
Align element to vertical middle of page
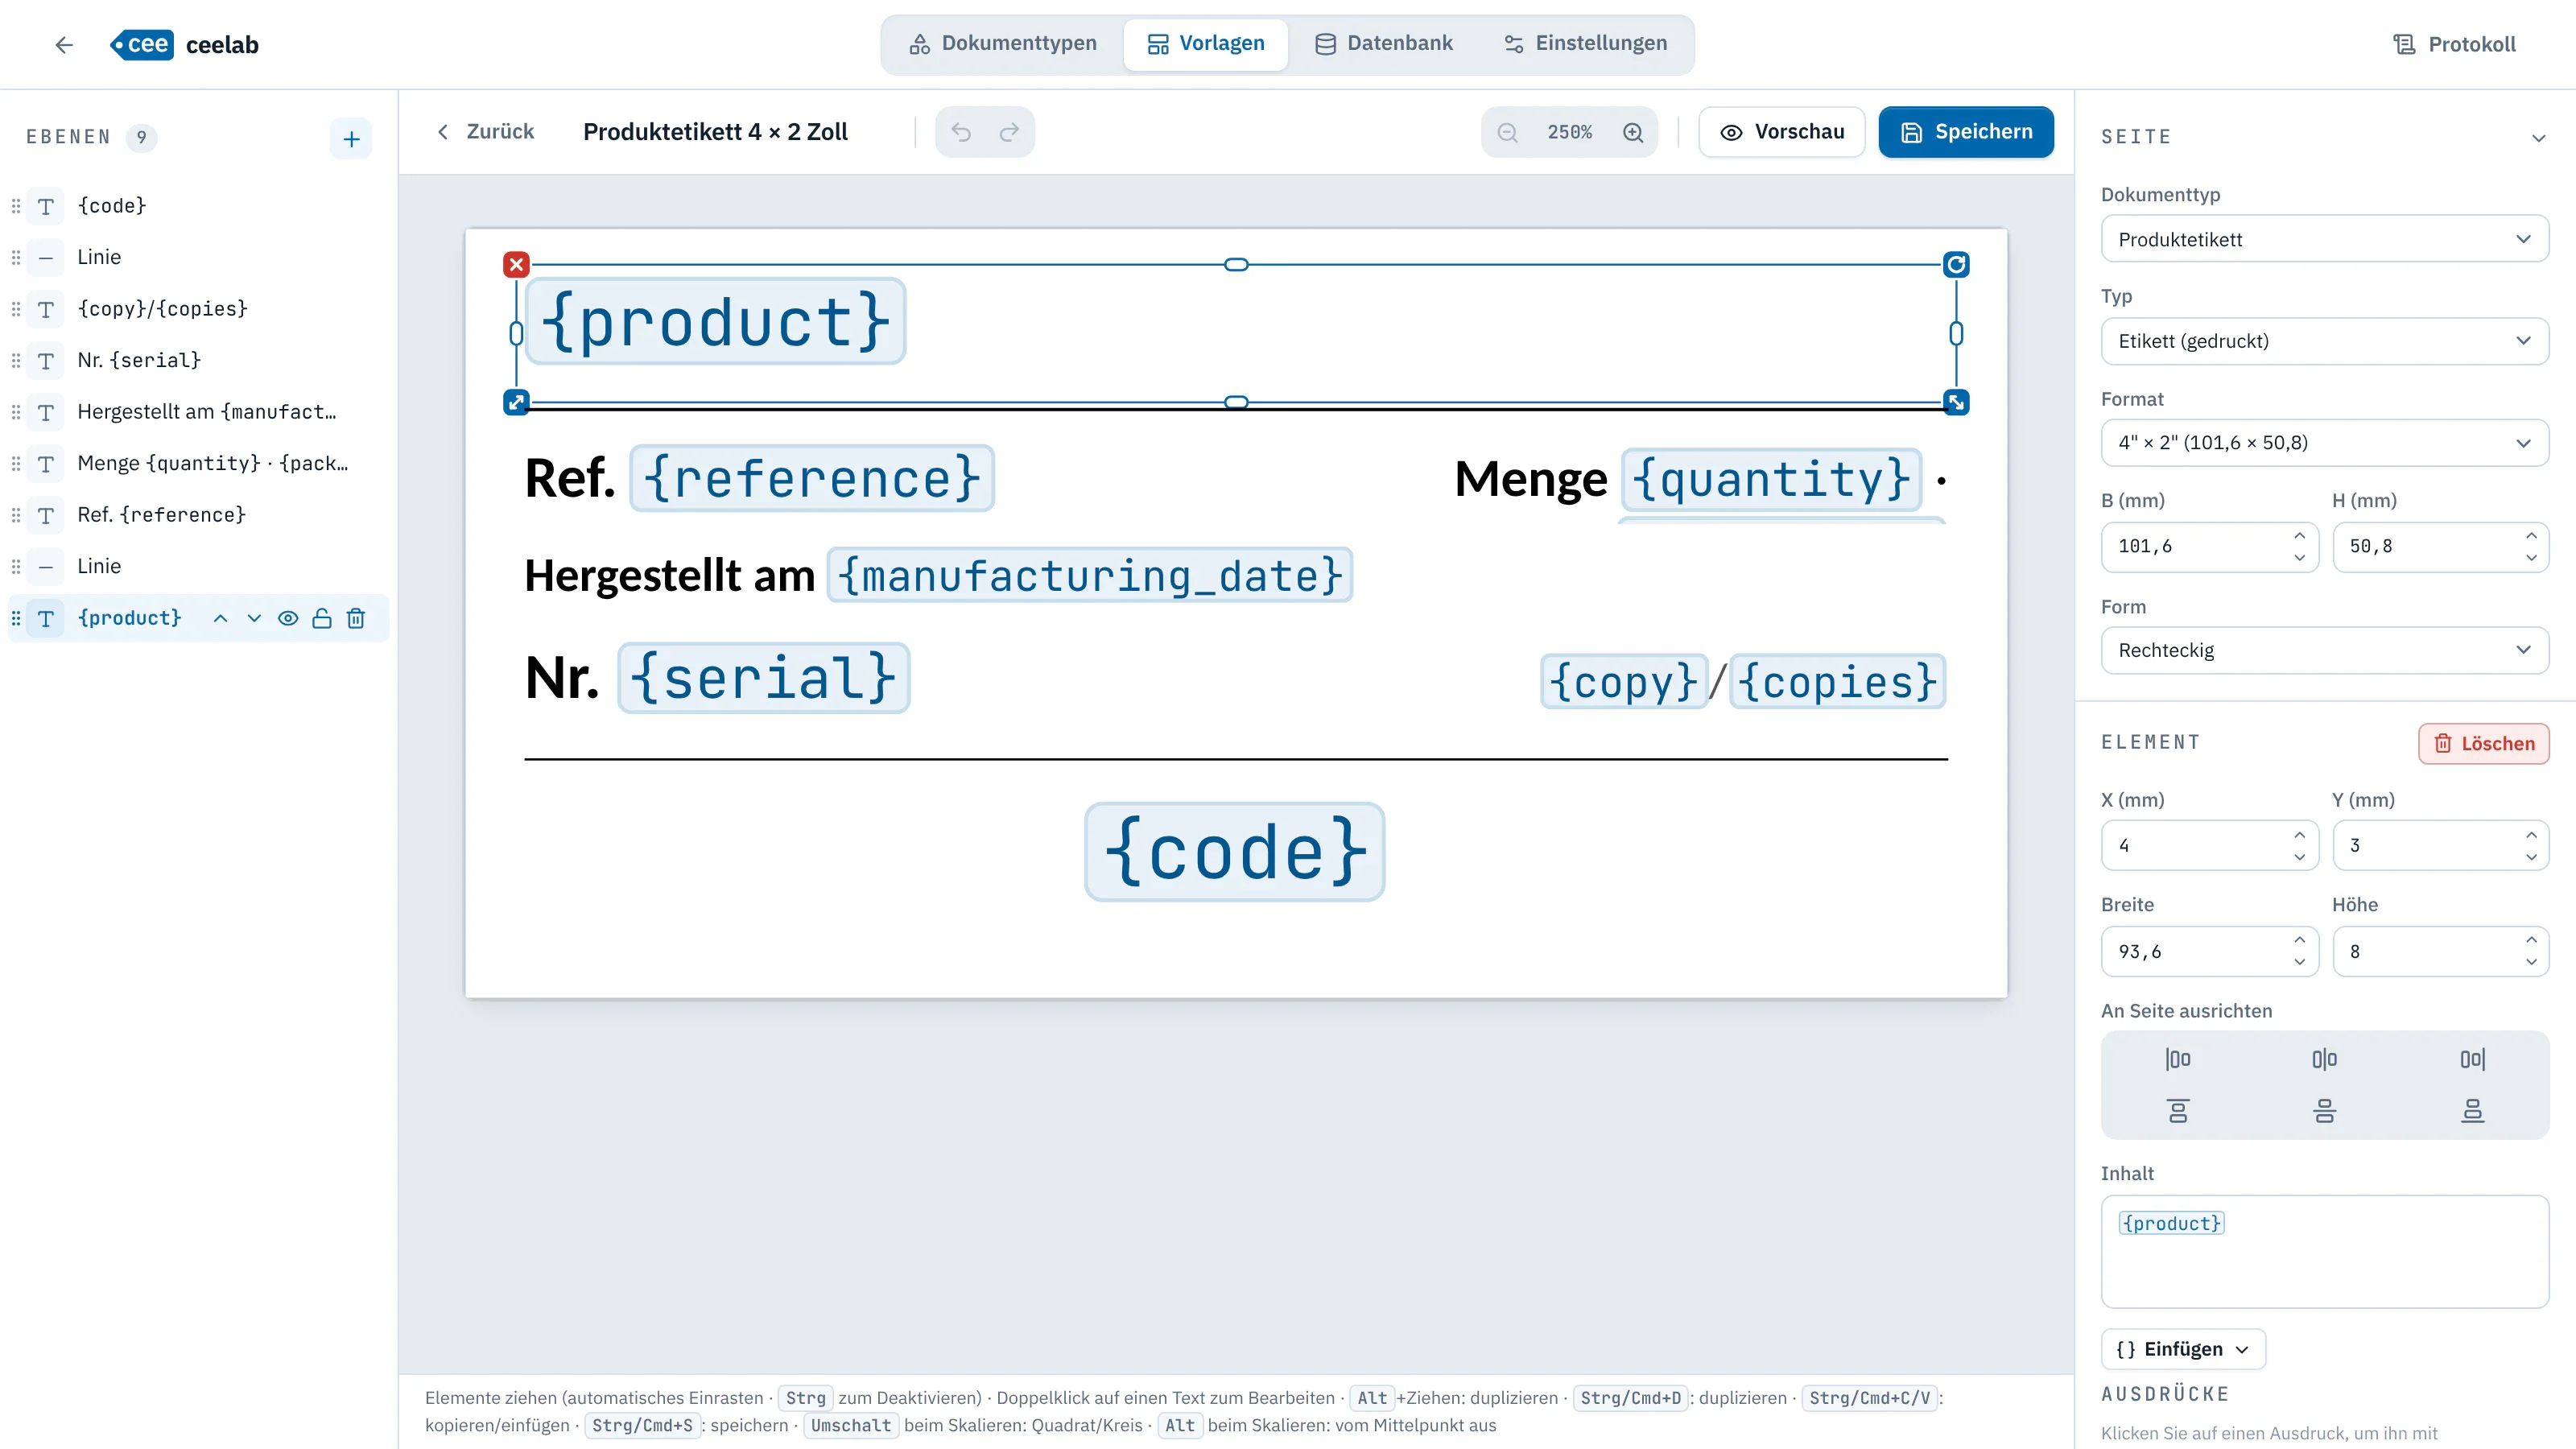click(2324, 1110)
